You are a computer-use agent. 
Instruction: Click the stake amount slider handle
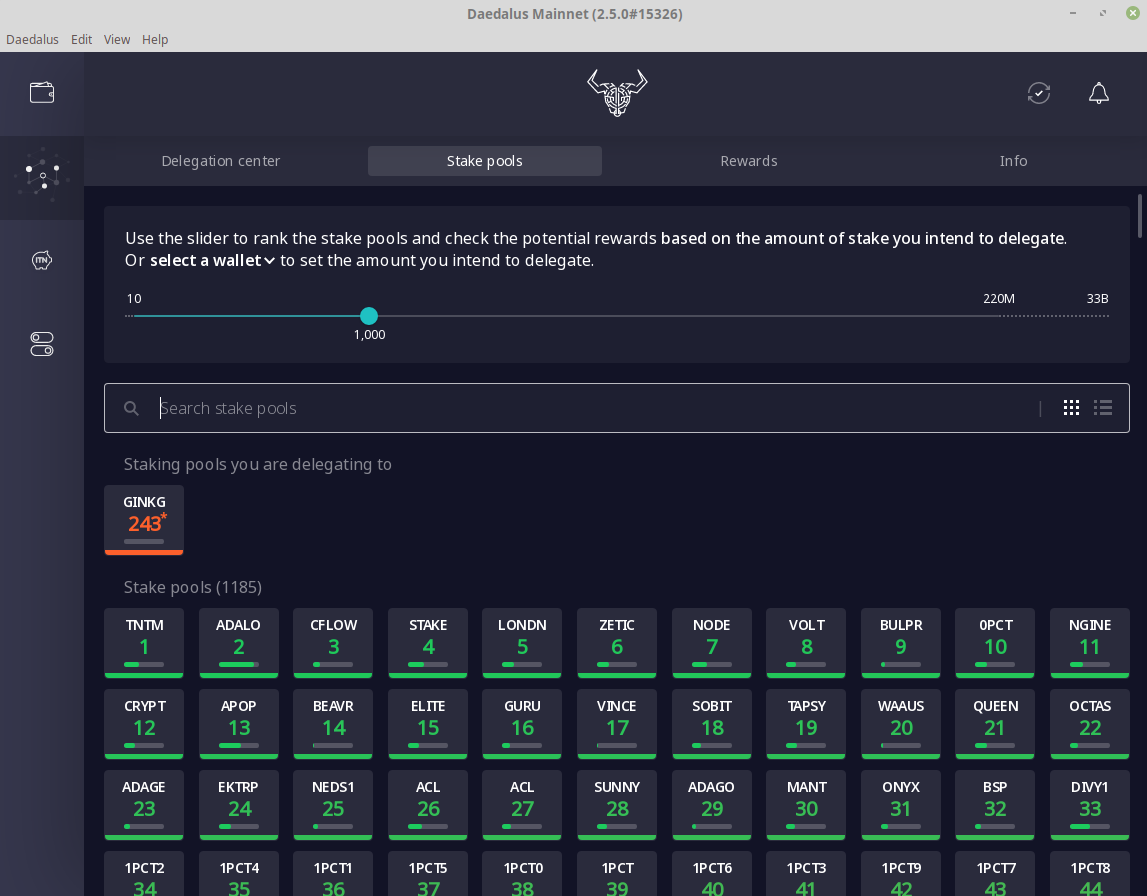[x=369, y=316]
